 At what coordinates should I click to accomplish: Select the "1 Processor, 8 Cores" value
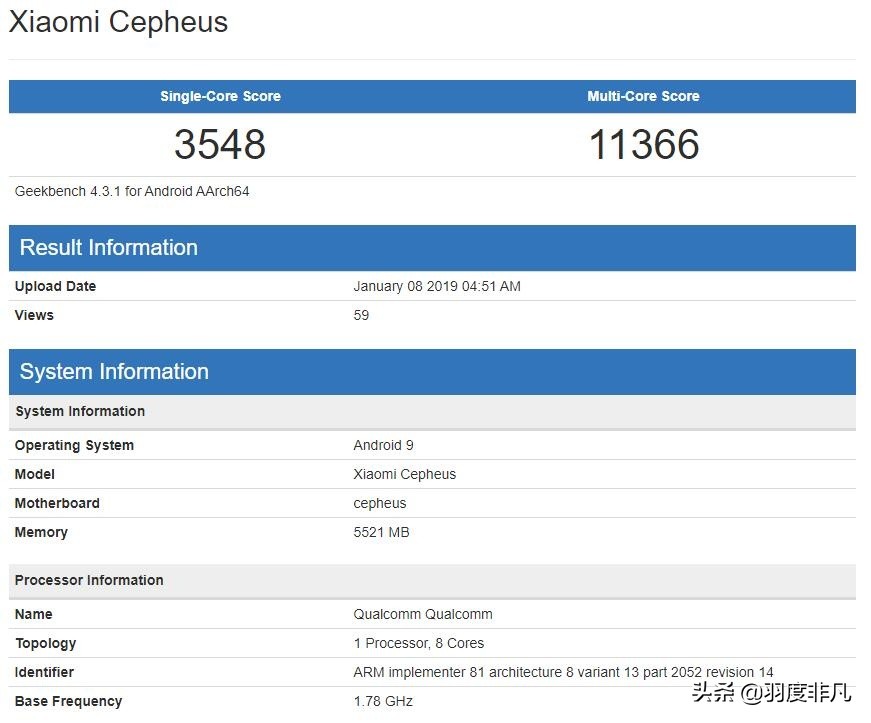[x=419, y=643]
